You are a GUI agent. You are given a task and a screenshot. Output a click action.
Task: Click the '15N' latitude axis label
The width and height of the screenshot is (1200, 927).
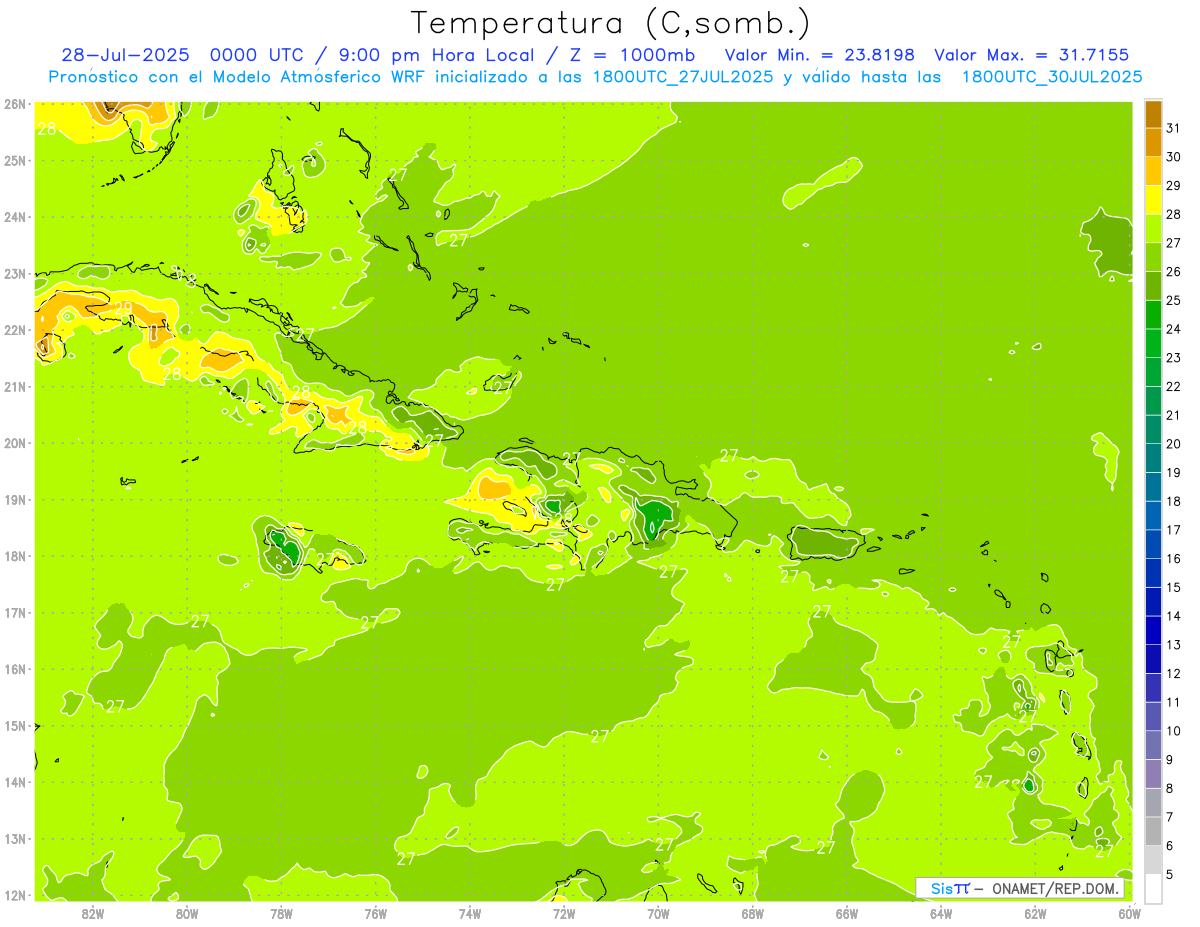pos(14,725)
